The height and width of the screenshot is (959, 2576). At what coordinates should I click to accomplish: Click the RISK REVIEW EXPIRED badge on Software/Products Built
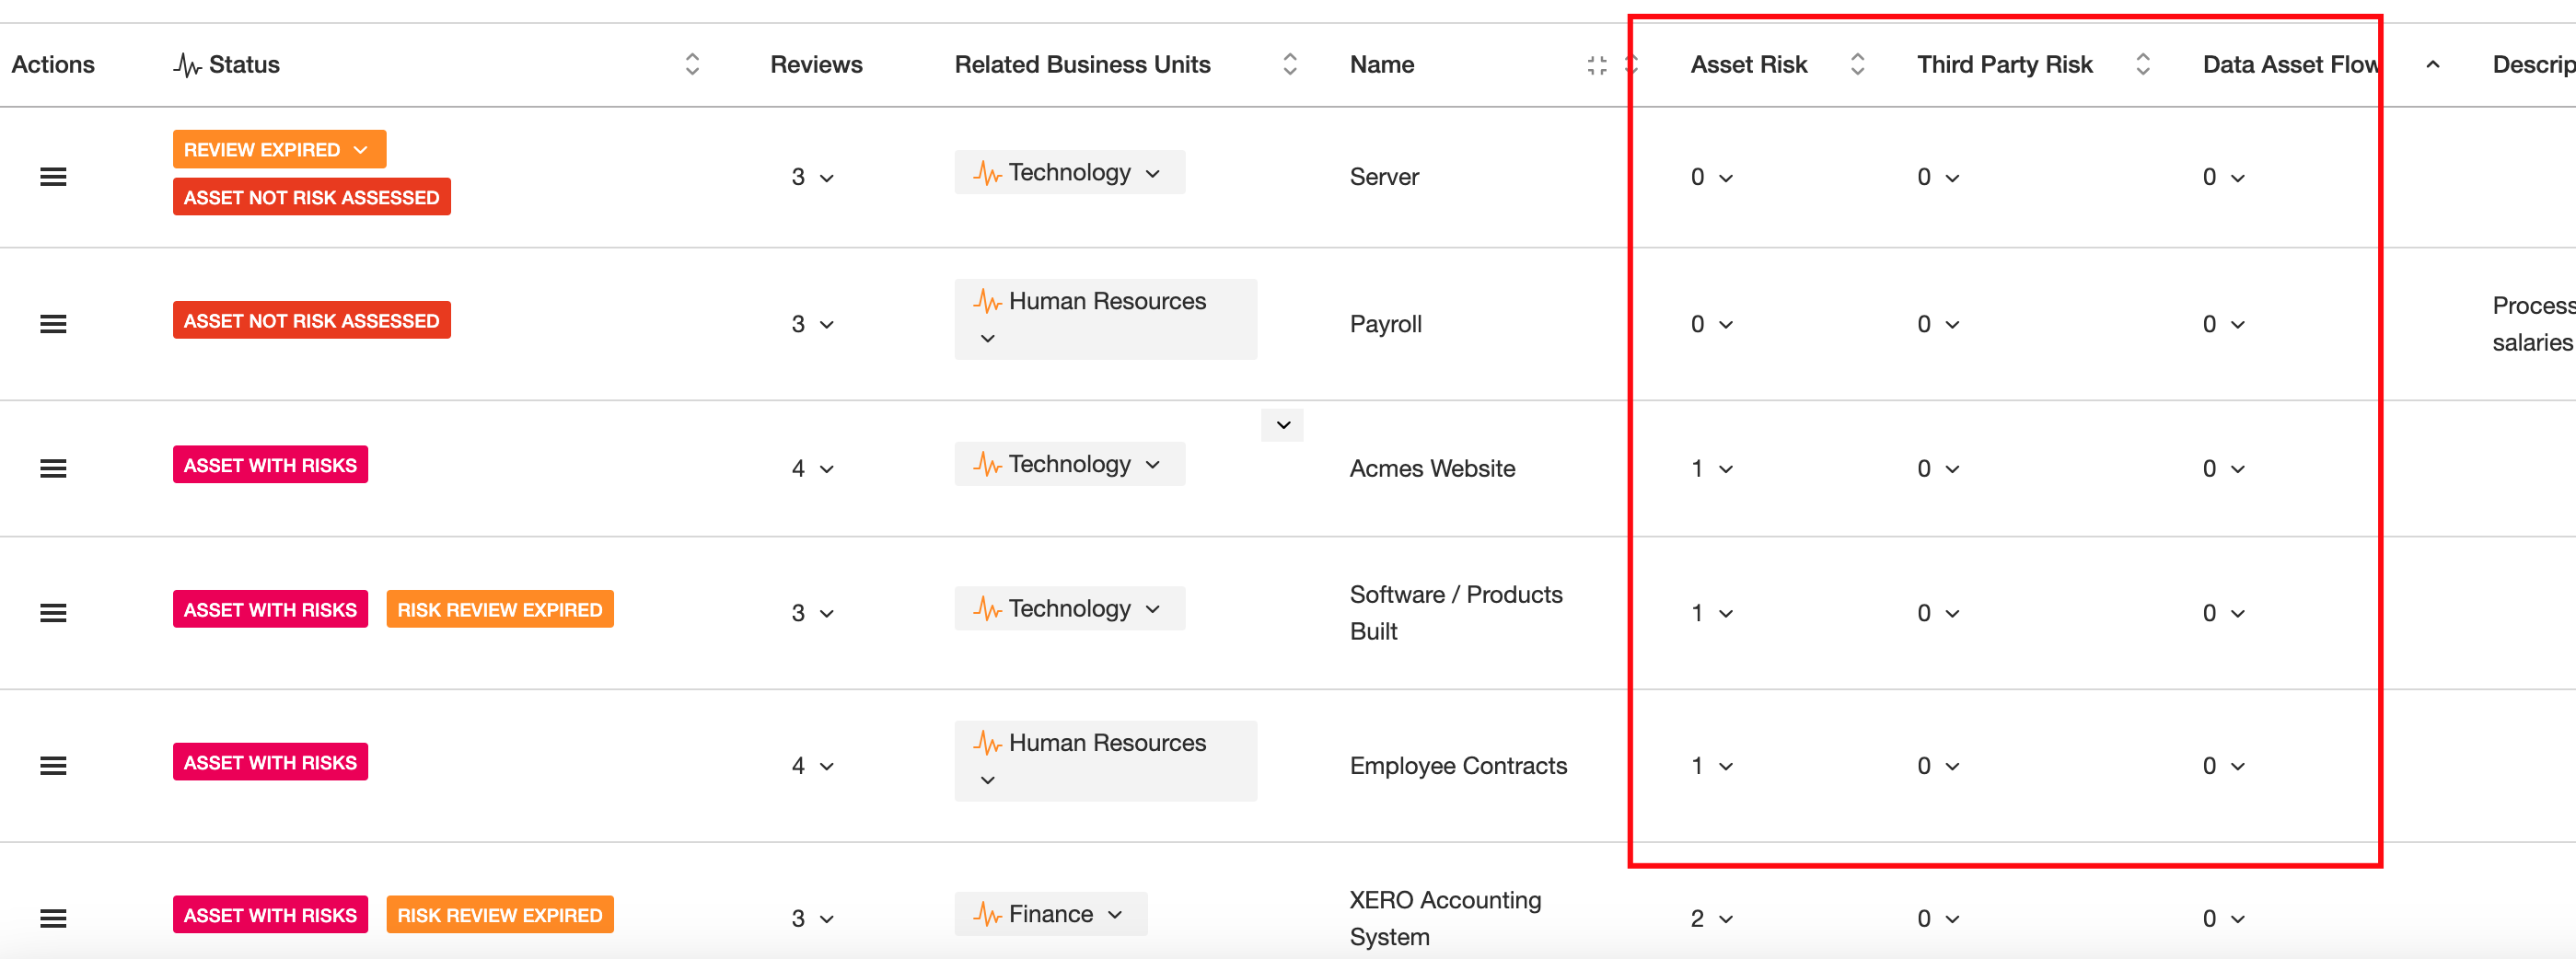pyautogui.click(x=499, y=608)
